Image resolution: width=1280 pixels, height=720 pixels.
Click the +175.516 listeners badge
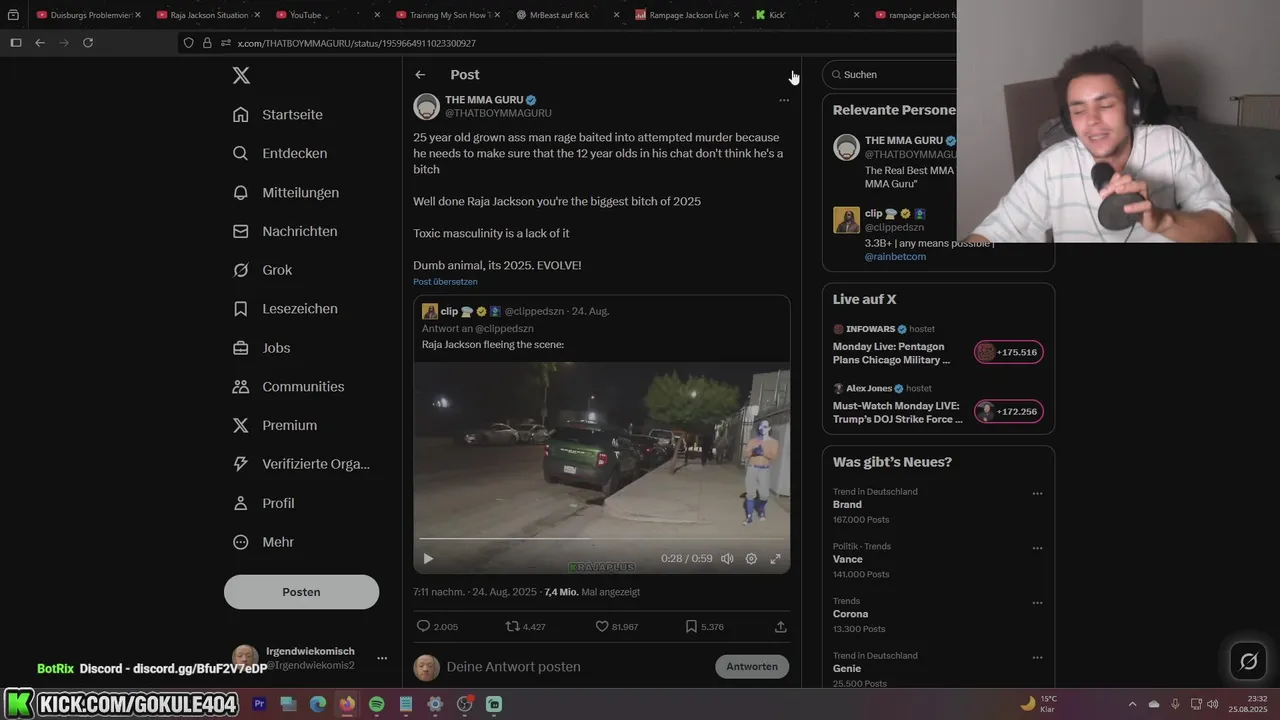1009,352
